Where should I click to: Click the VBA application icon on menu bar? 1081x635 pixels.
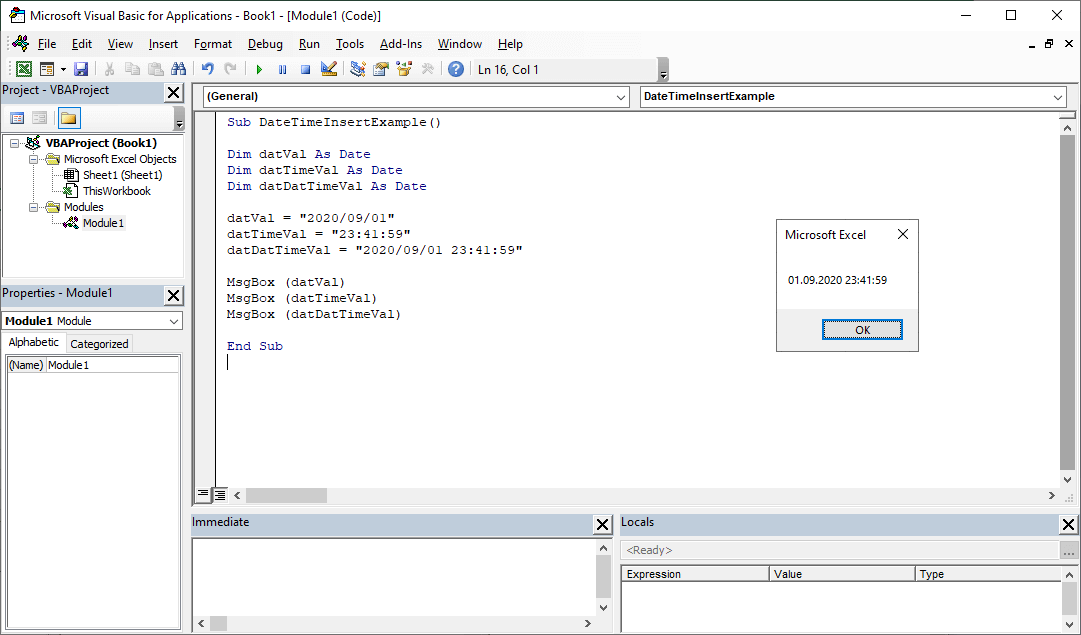21,43
